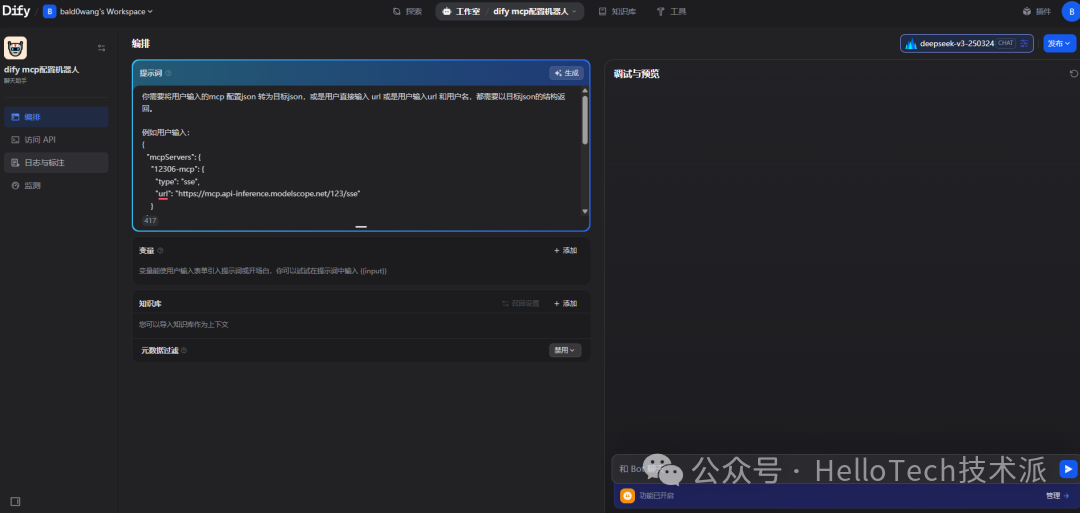
Task: Click the 生成 prompt generate button
Action: point(566,73)
